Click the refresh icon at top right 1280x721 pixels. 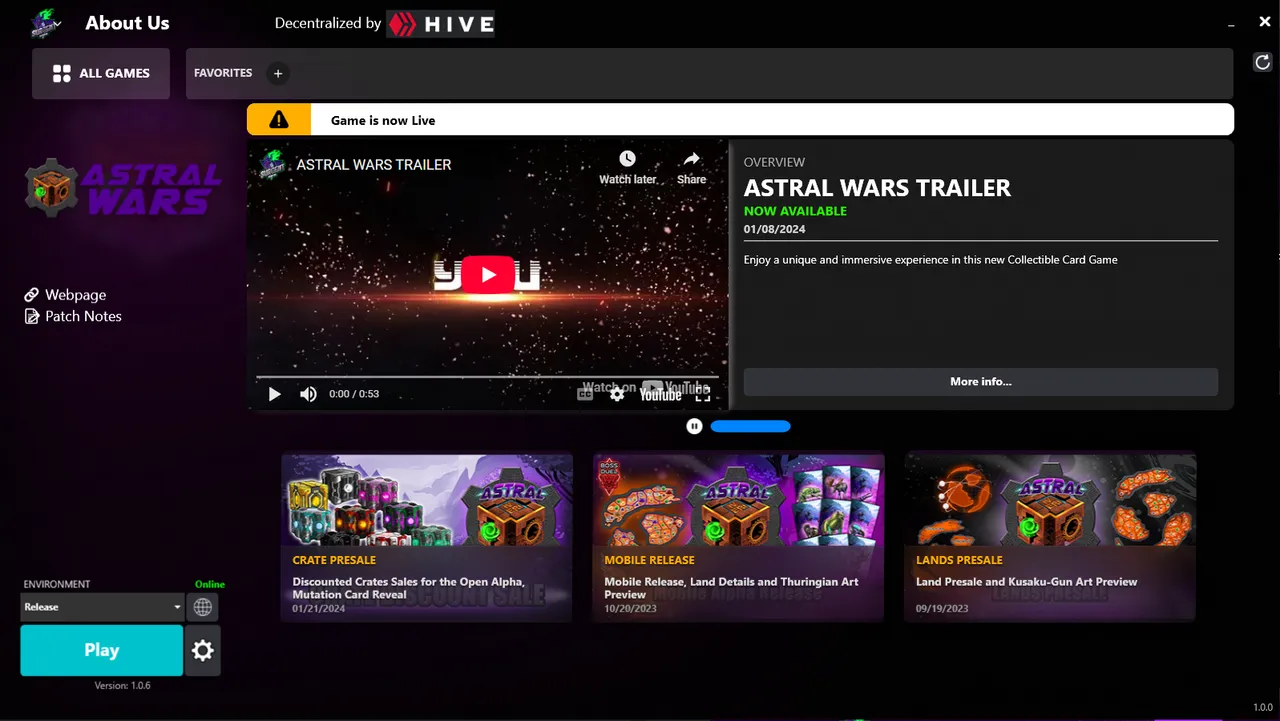[x=1262, y=63]
